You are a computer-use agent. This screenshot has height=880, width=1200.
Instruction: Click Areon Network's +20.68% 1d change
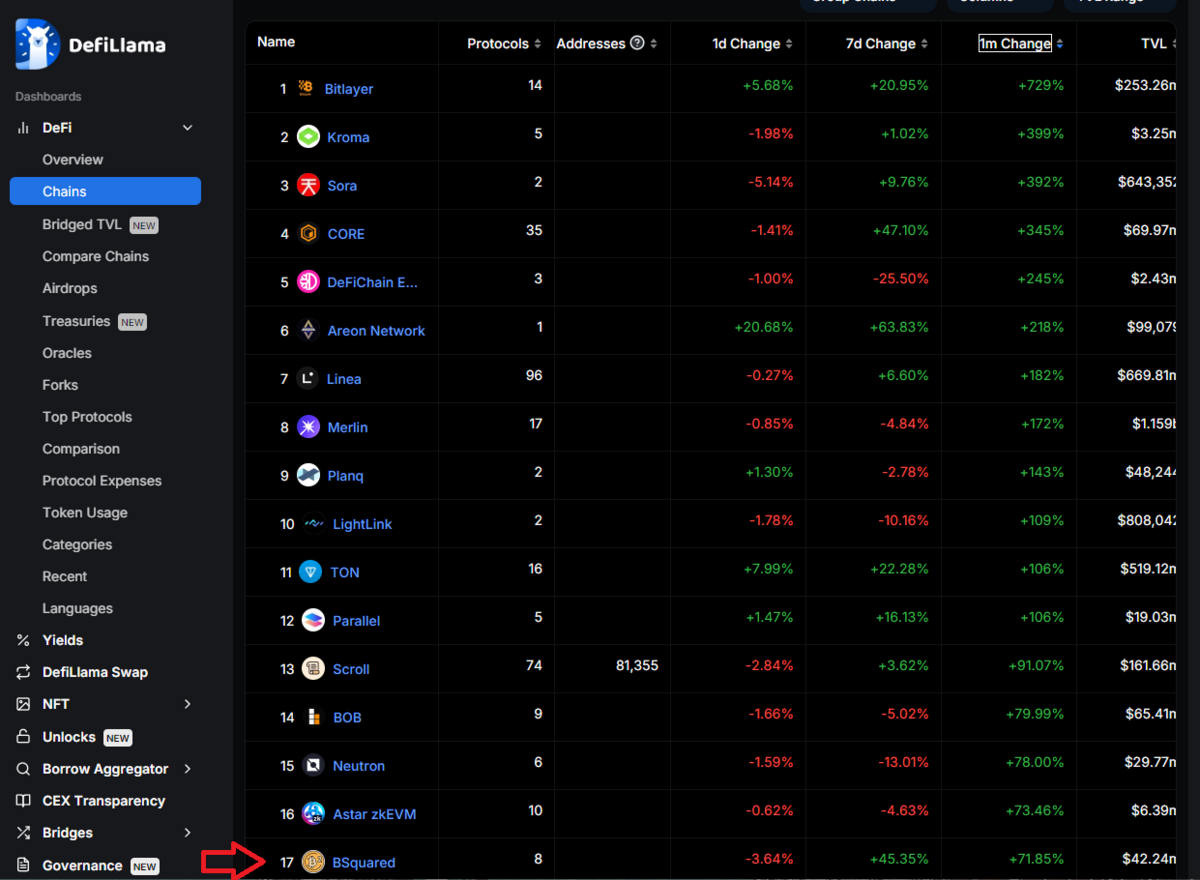(x=764, y=327)
